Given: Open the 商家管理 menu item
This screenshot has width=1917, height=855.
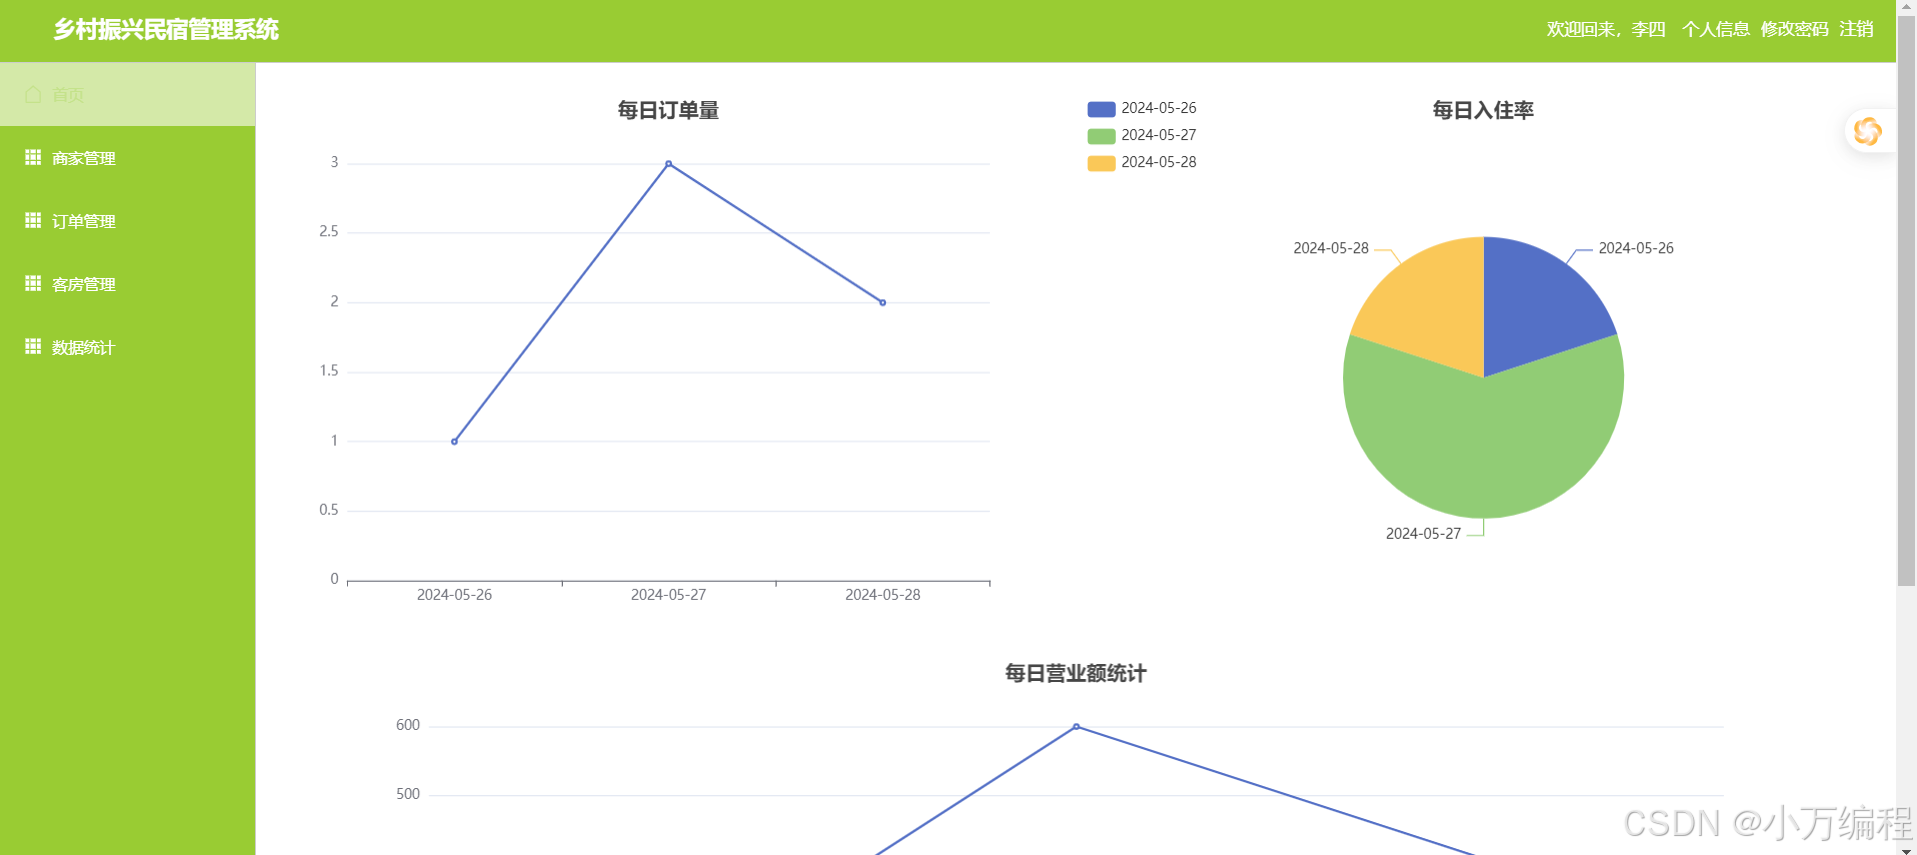Looking at the screenshot, I should click(127, 158).
